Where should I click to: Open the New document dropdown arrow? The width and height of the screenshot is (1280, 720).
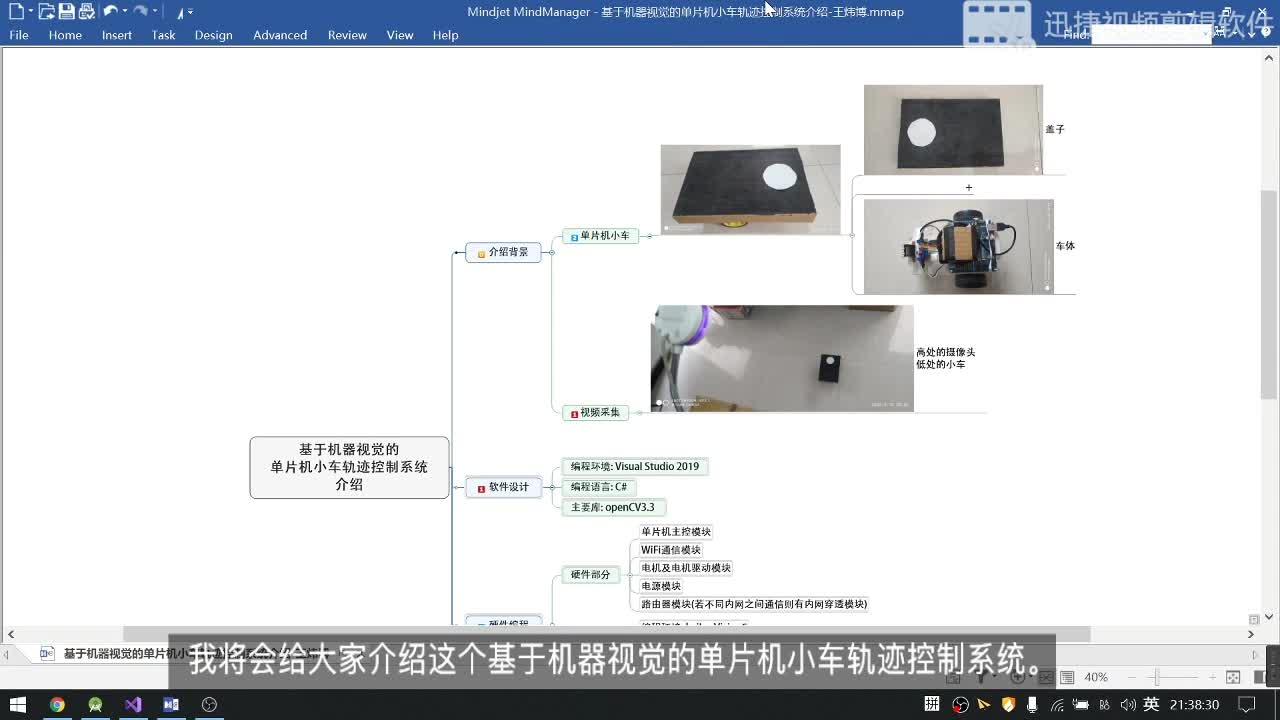(30, 12)
